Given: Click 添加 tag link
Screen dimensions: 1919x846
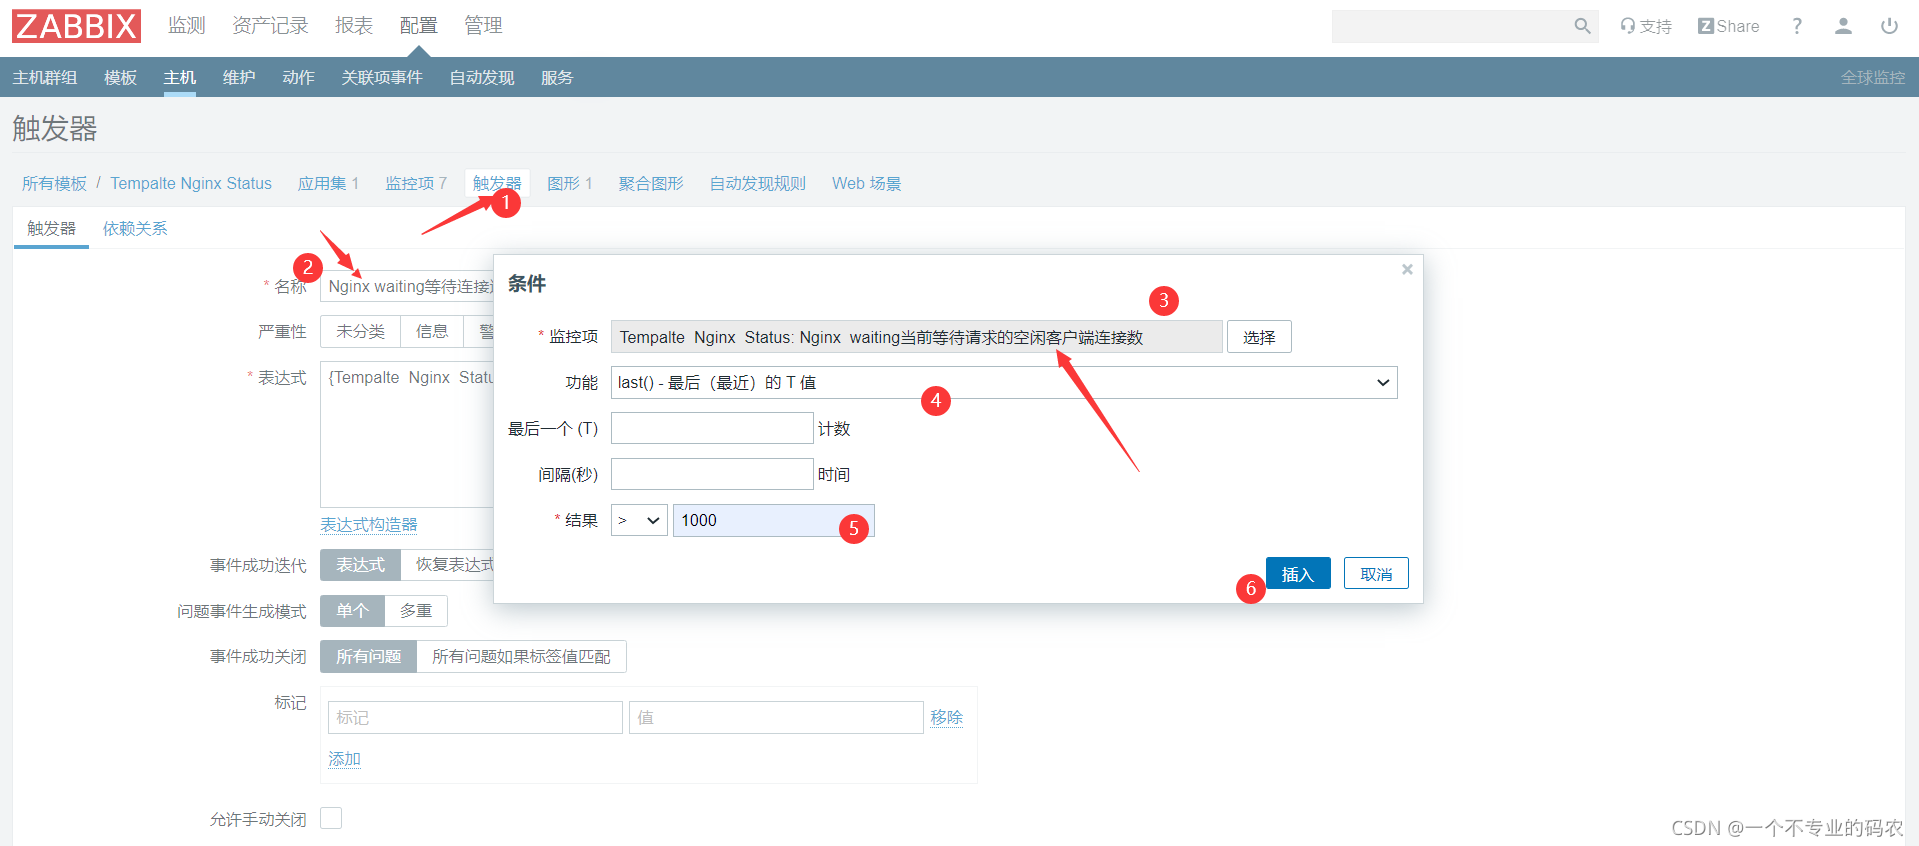Looking at the screenshot, I should (x=344, y=759).
